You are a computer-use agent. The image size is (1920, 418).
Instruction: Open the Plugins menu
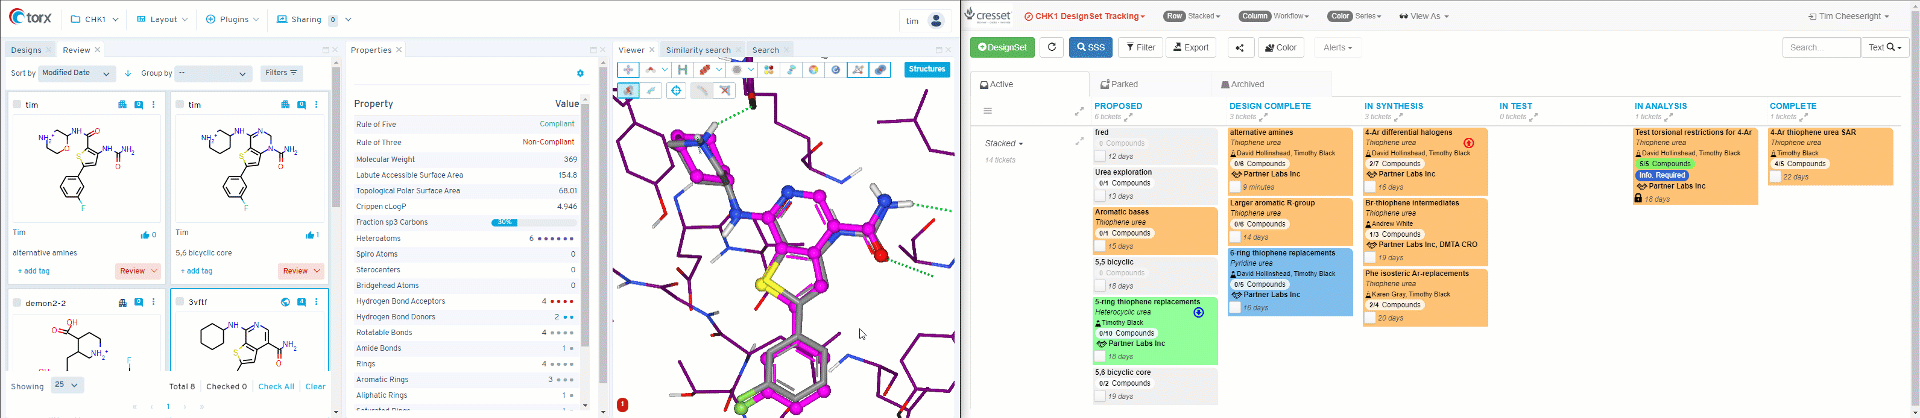point(232,19)
